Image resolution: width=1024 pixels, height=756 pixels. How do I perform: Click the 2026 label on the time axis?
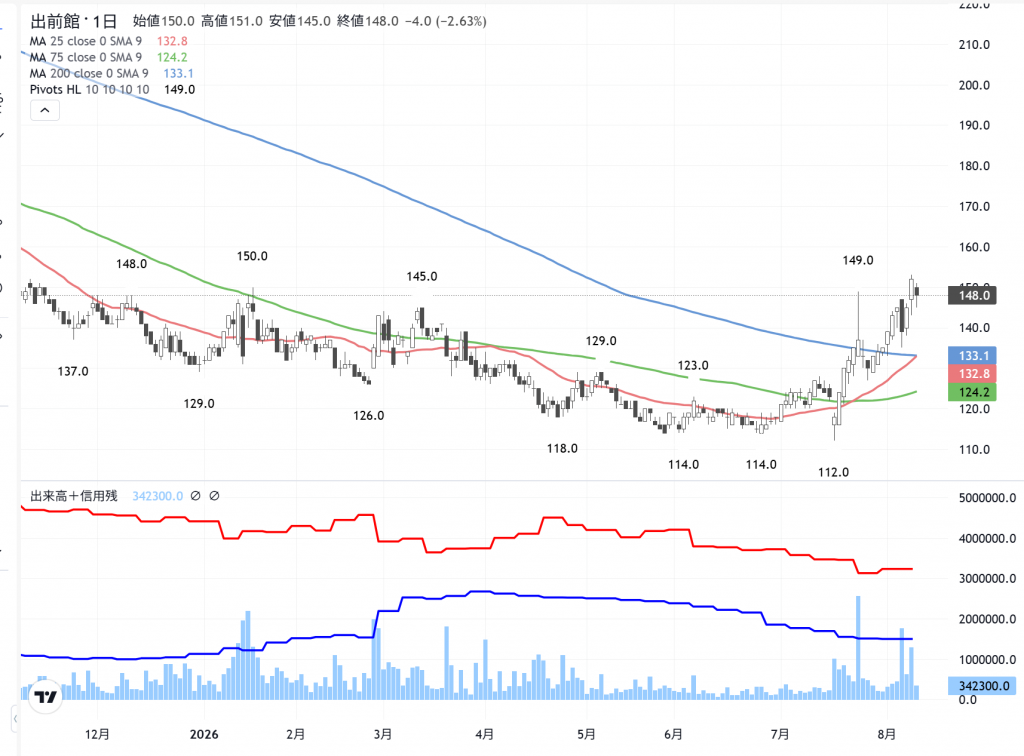tap(204, 734)
